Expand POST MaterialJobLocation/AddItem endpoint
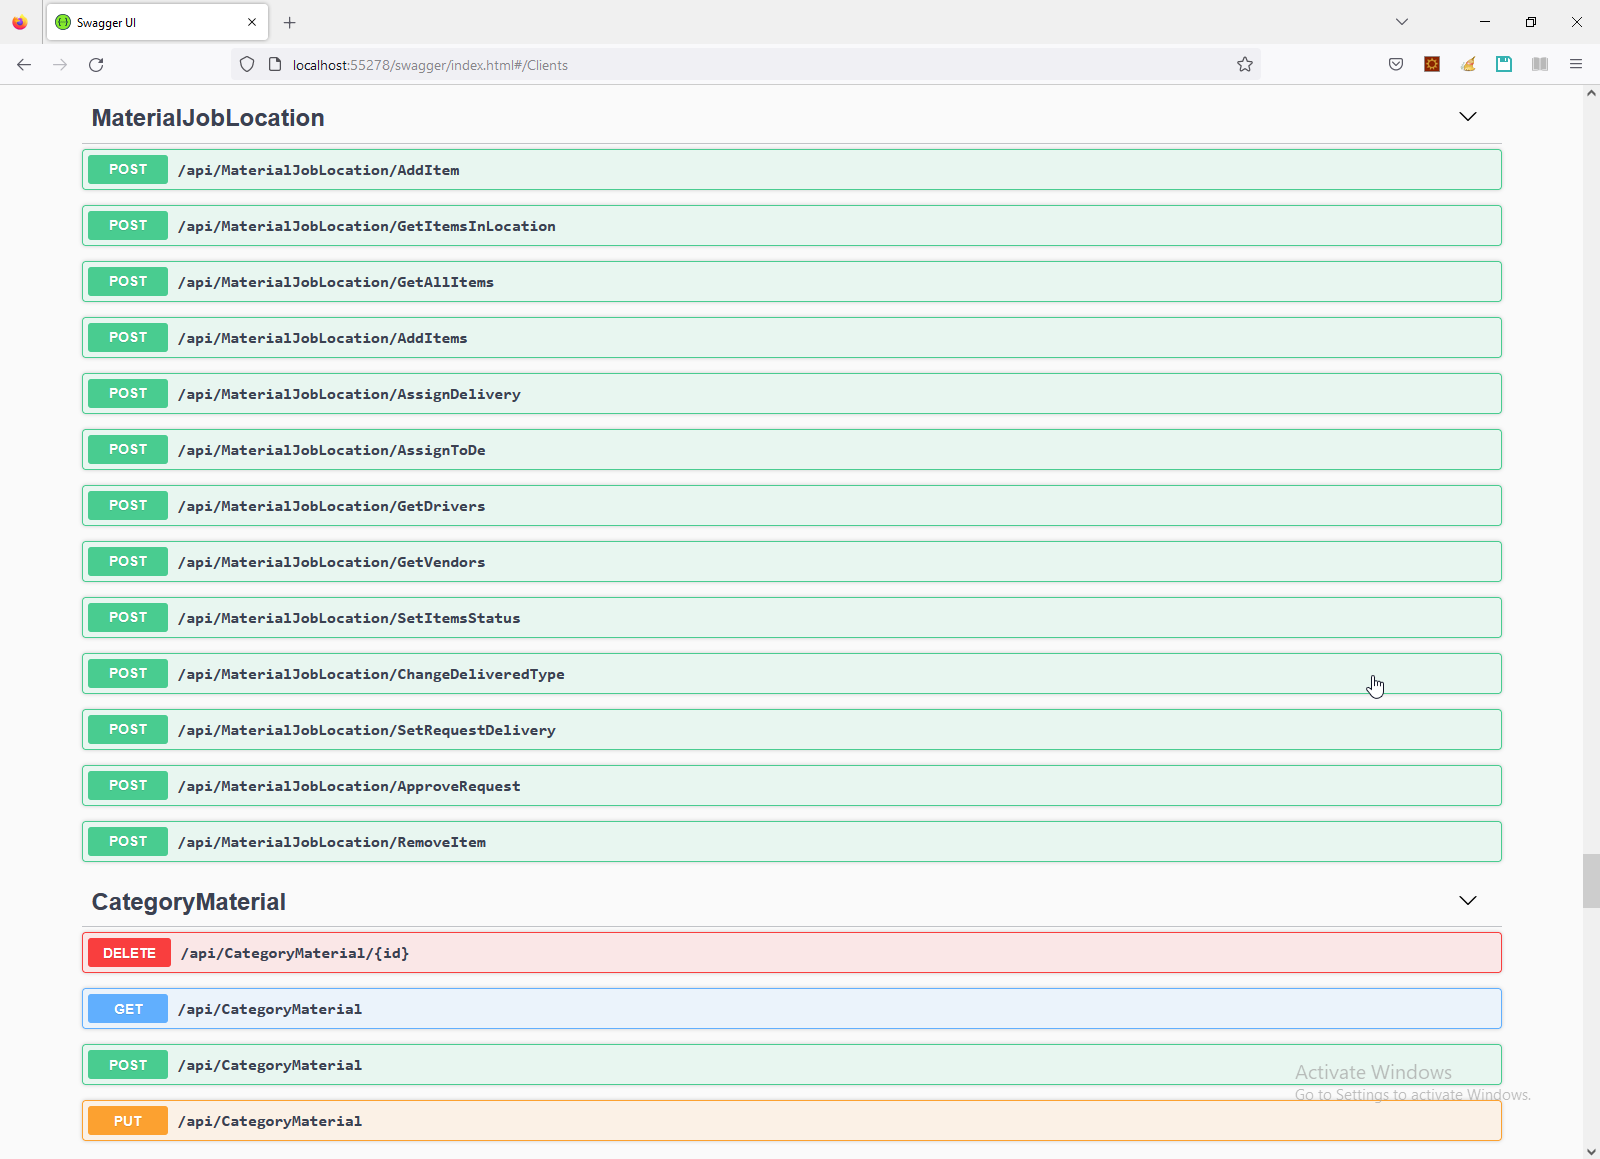Image resolution: width=1600 pixels, height=1159 pixels. coord(792,170)
